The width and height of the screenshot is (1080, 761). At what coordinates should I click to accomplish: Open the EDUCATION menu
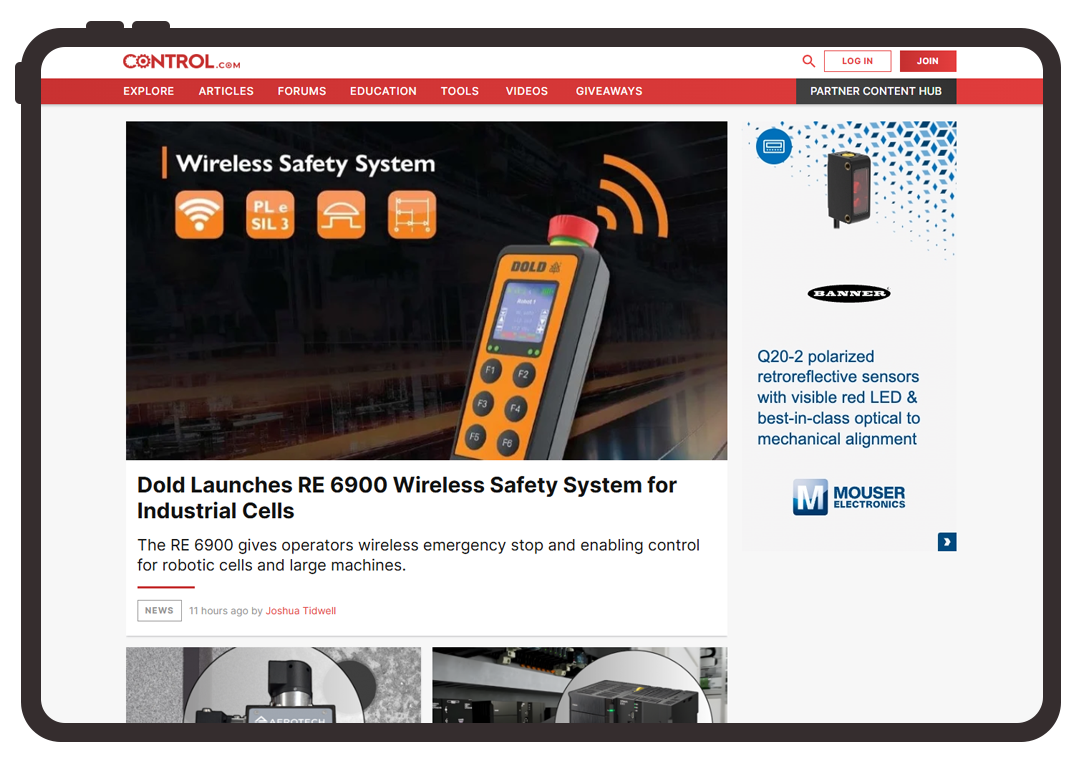click(383, 91)
